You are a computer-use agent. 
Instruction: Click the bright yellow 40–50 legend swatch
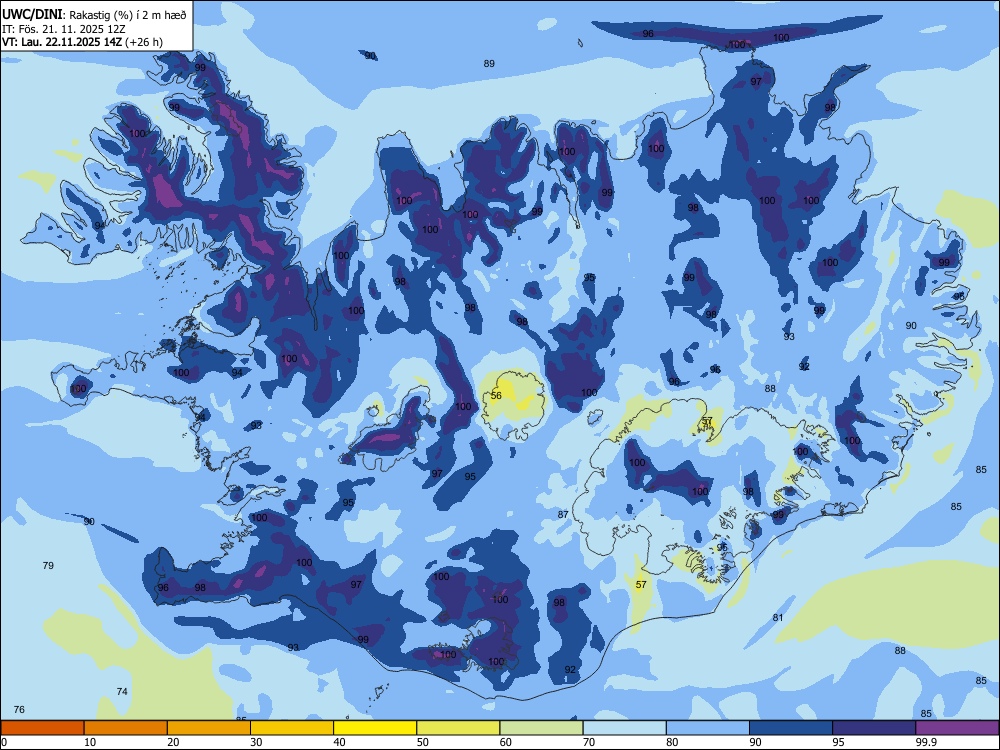point(375,728)
